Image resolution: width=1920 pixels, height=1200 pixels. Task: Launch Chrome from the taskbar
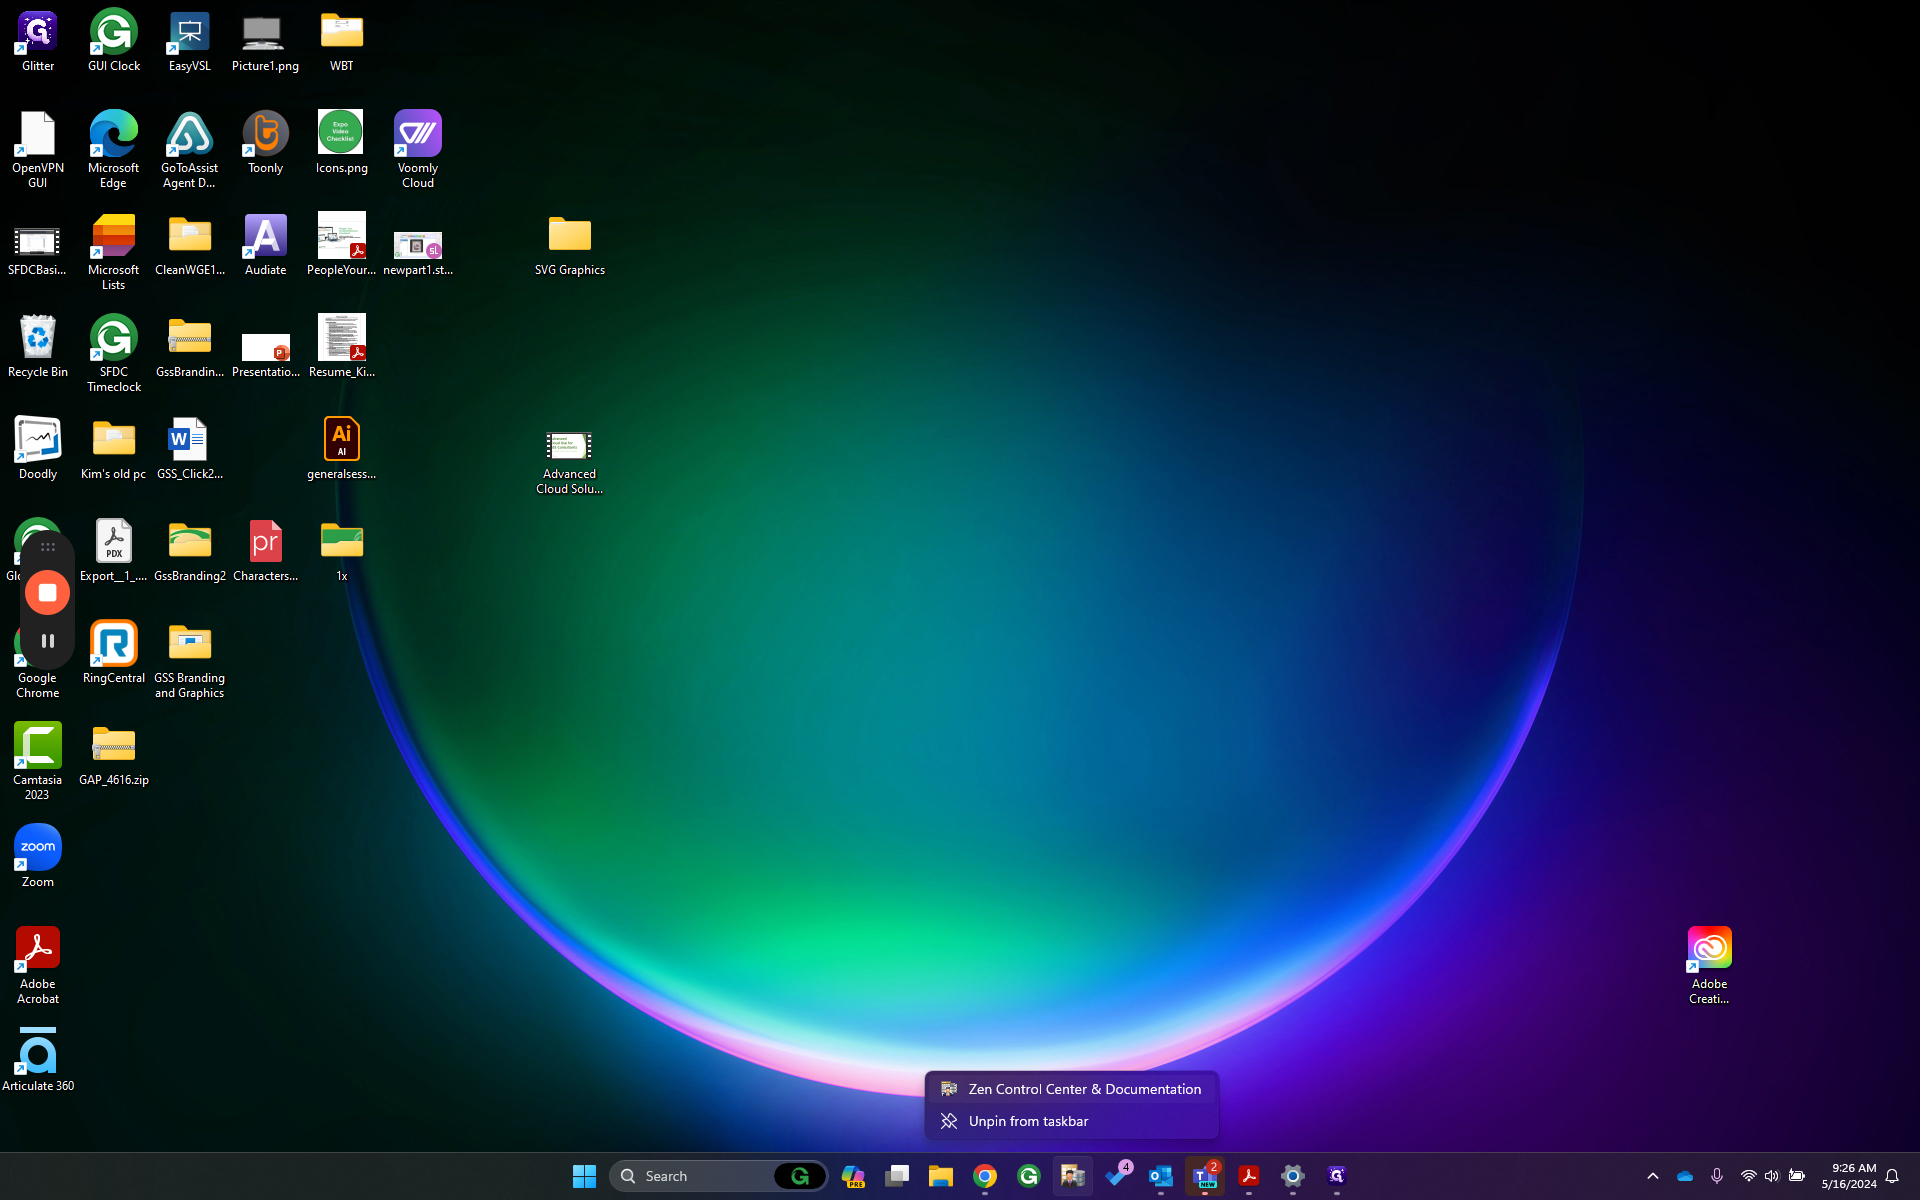tap(985, 1176)
